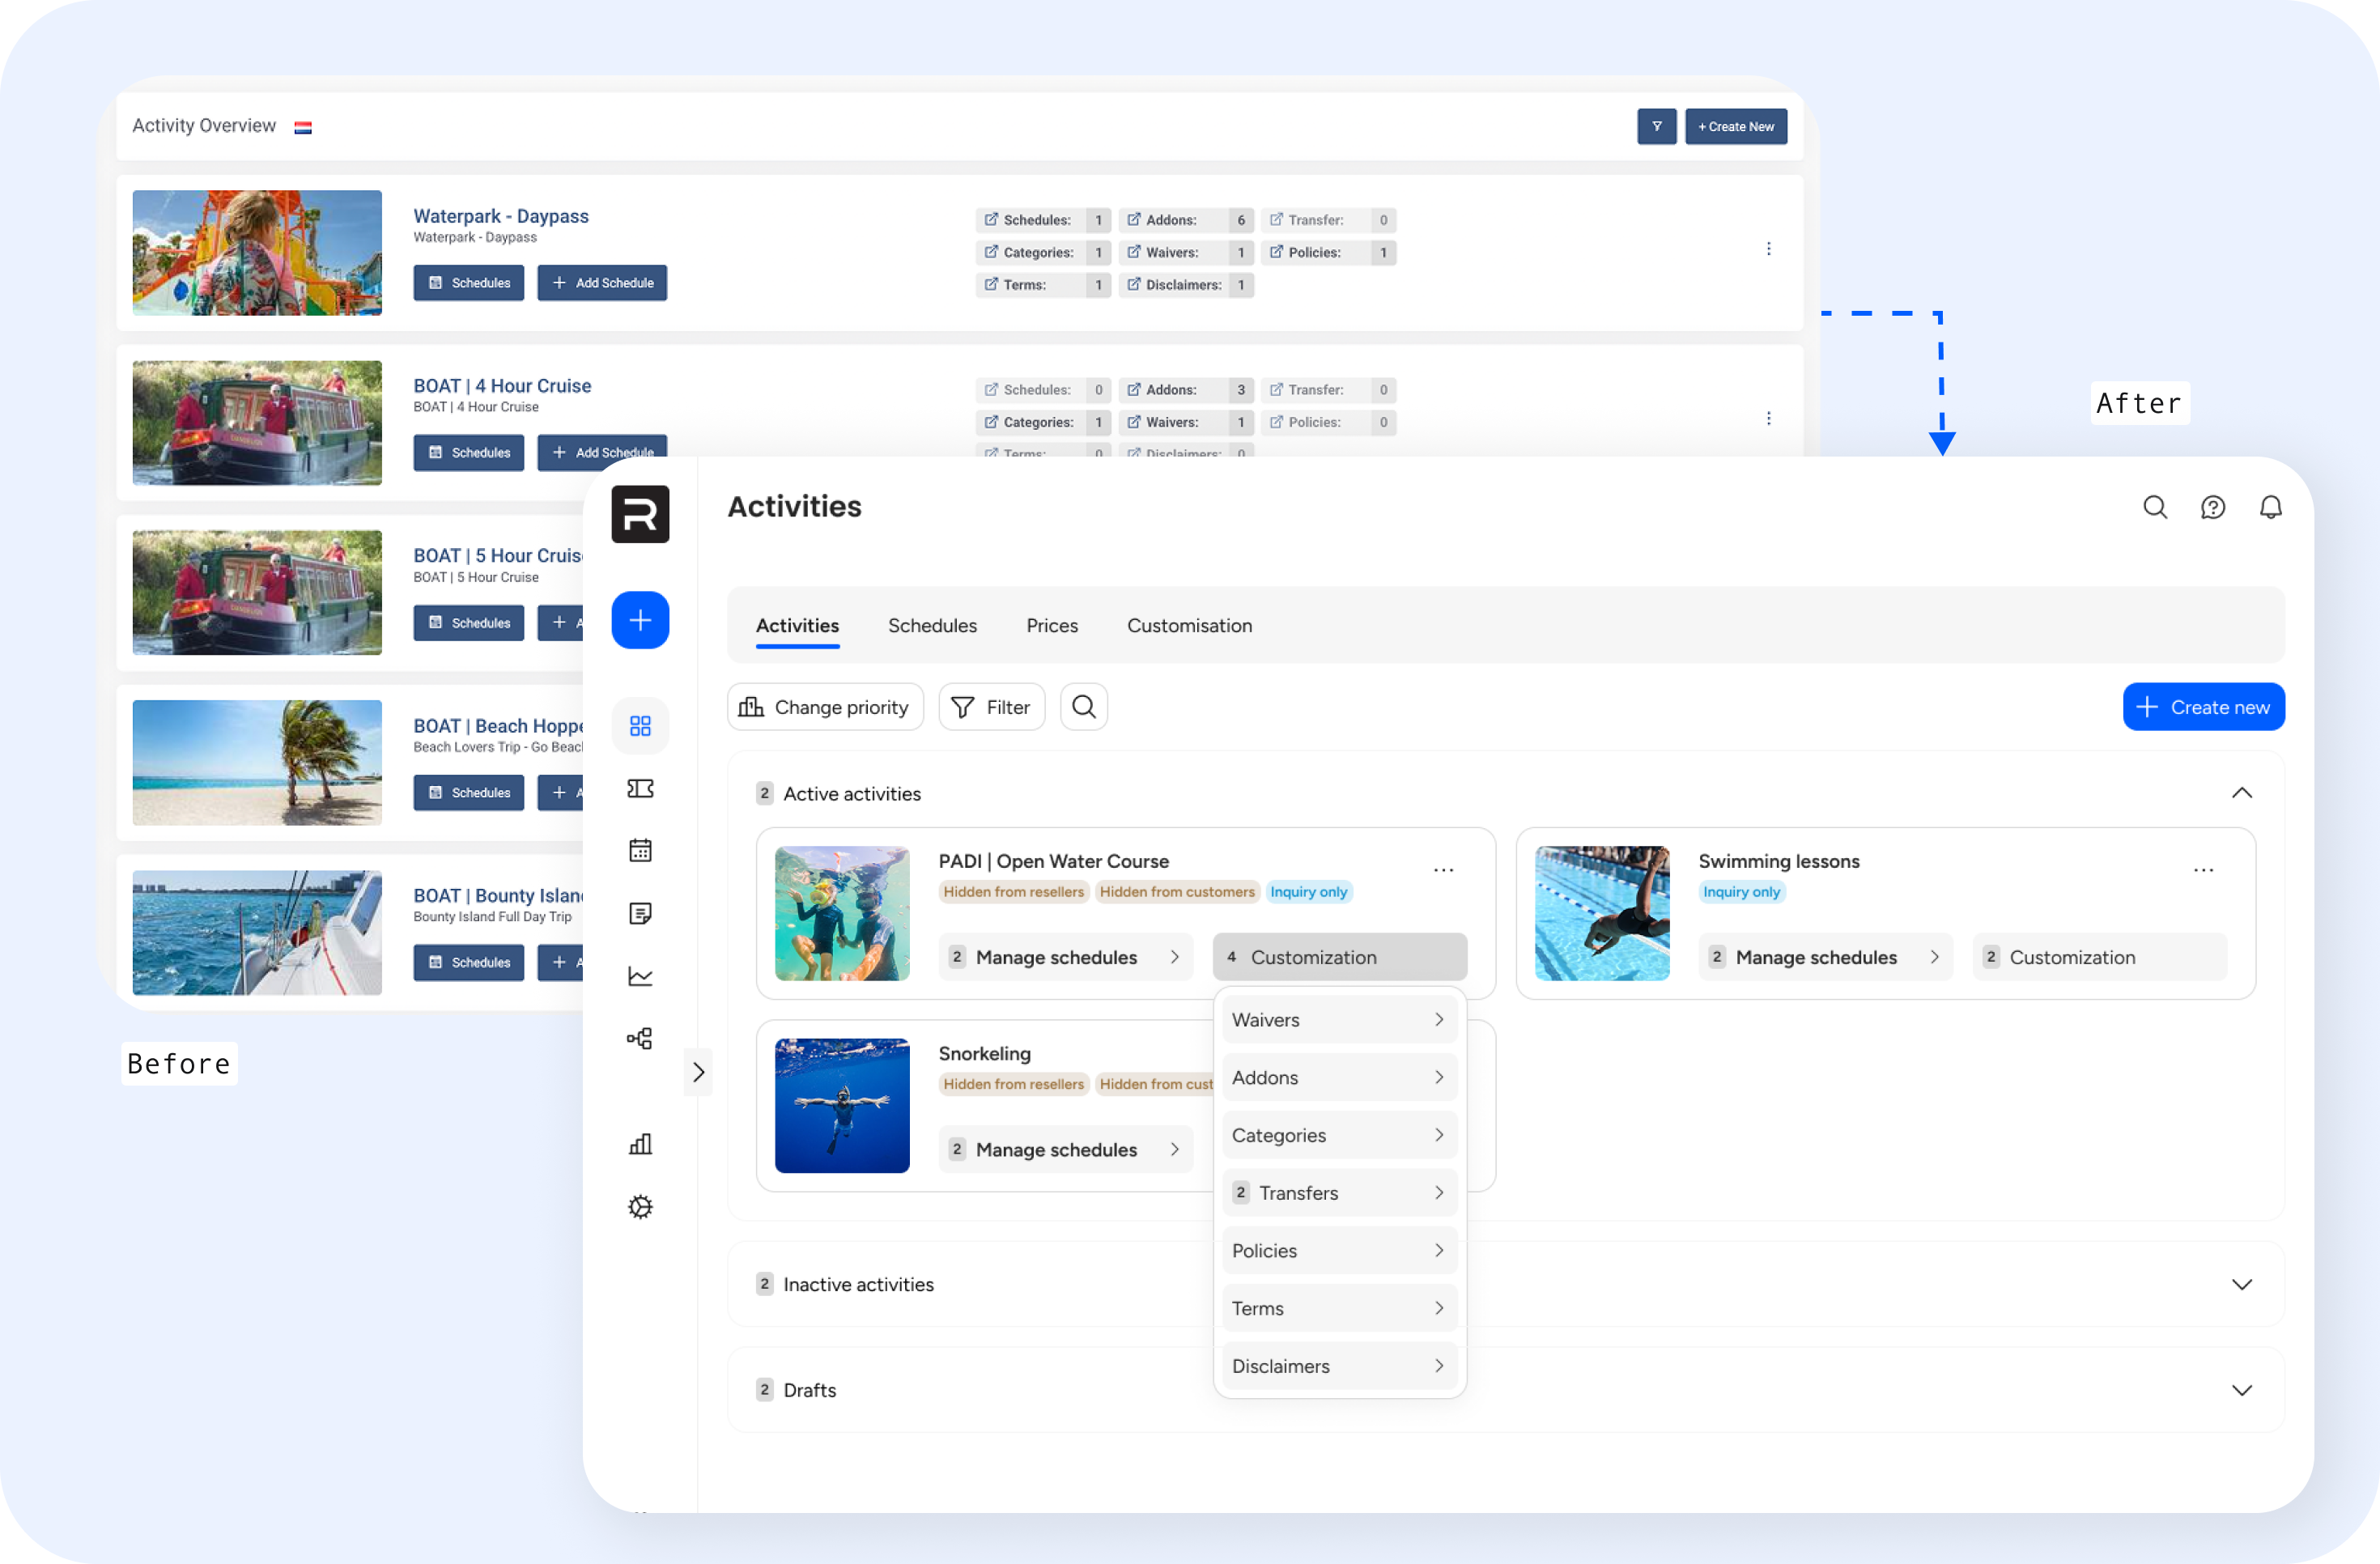The height and width of the screenshot is (1564, 2380).
Task: Click the blue plus button in sidebar
Action: 640,620
